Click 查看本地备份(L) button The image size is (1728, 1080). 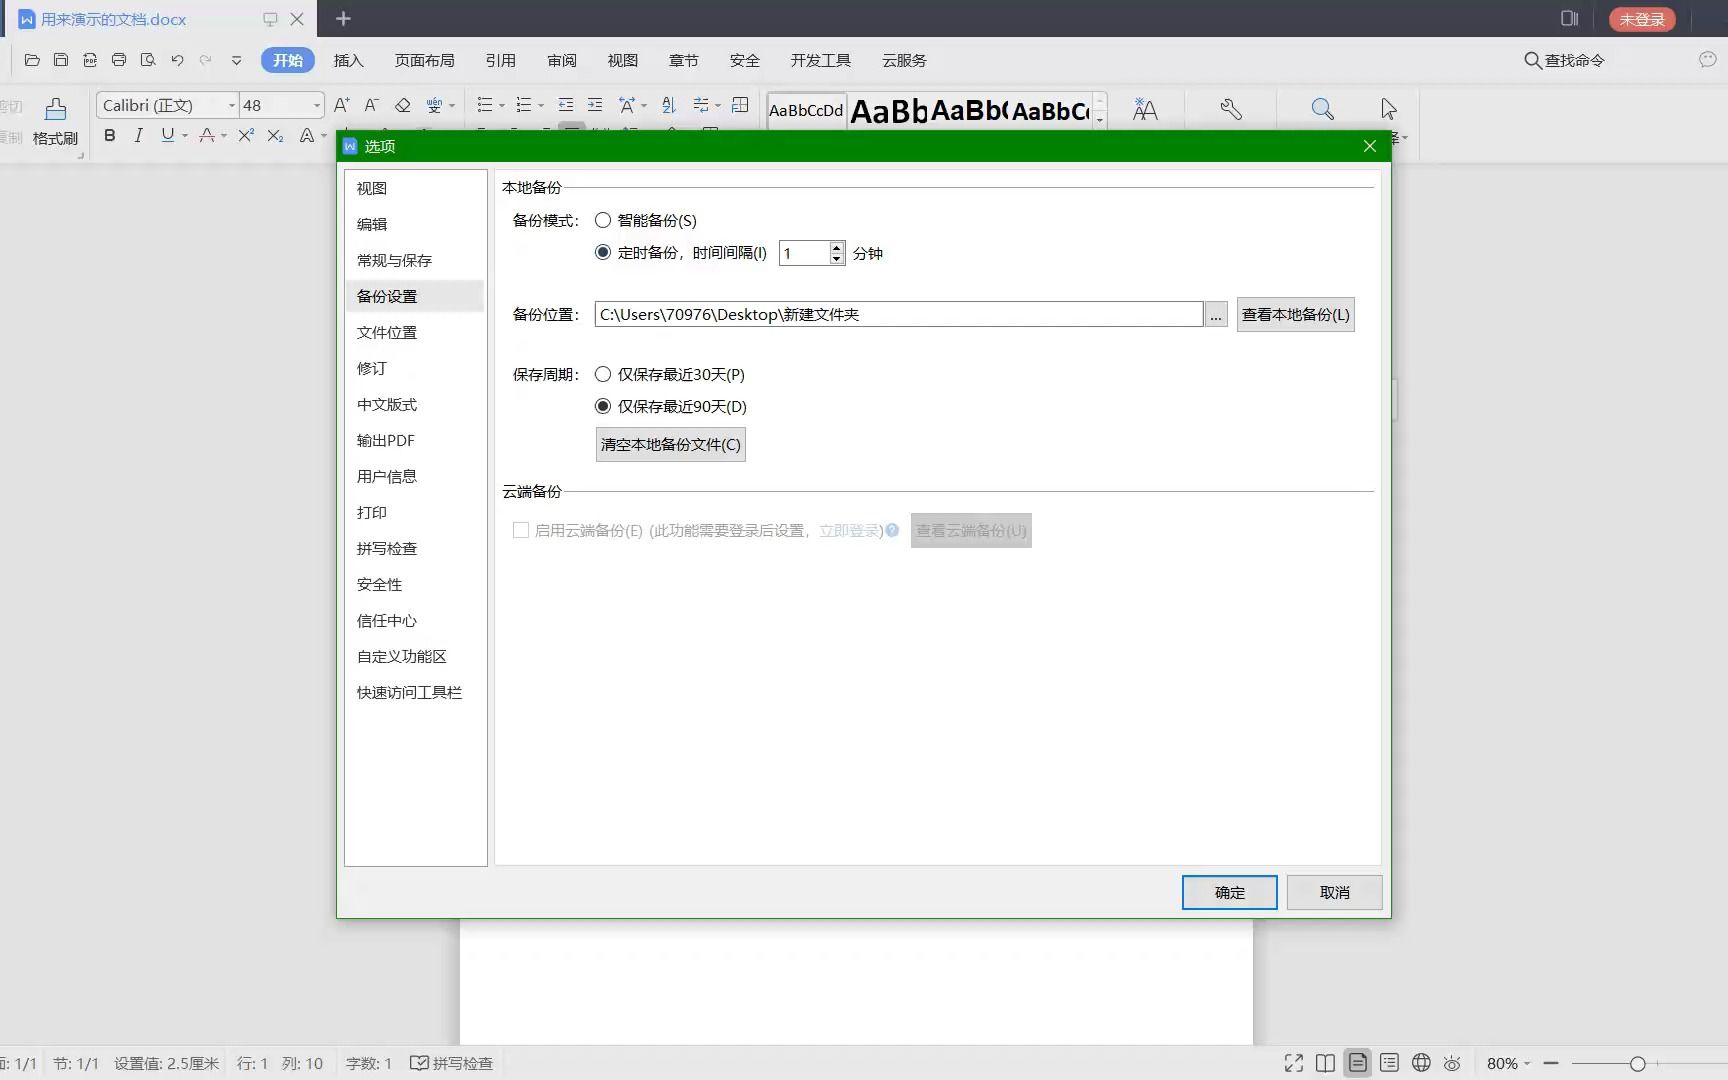tap(1295, 314)
